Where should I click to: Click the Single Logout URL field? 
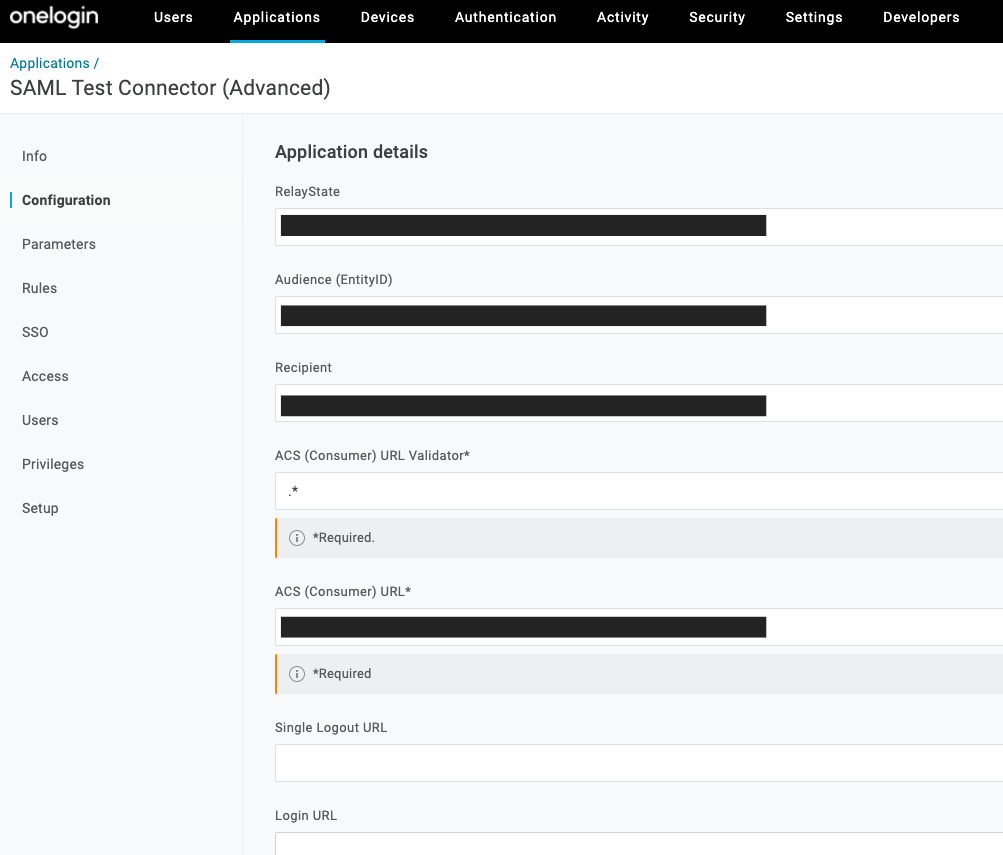point(640,763)
